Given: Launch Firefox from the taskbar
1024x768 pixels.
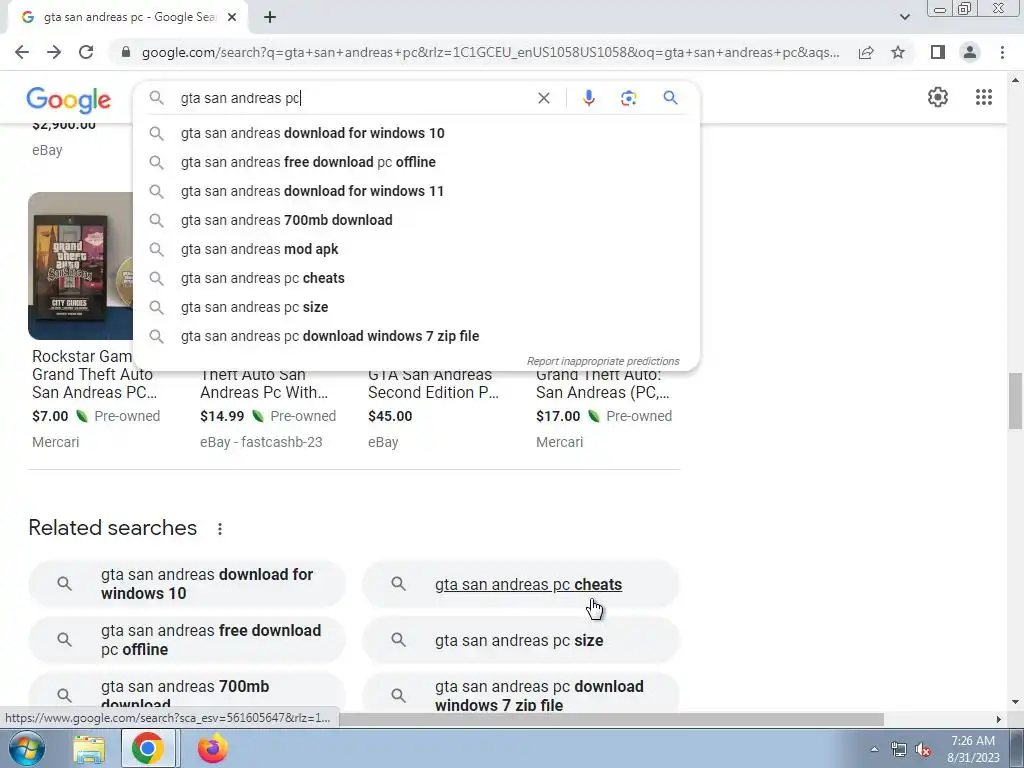Looking at the screenshot, I should point(213,748).
